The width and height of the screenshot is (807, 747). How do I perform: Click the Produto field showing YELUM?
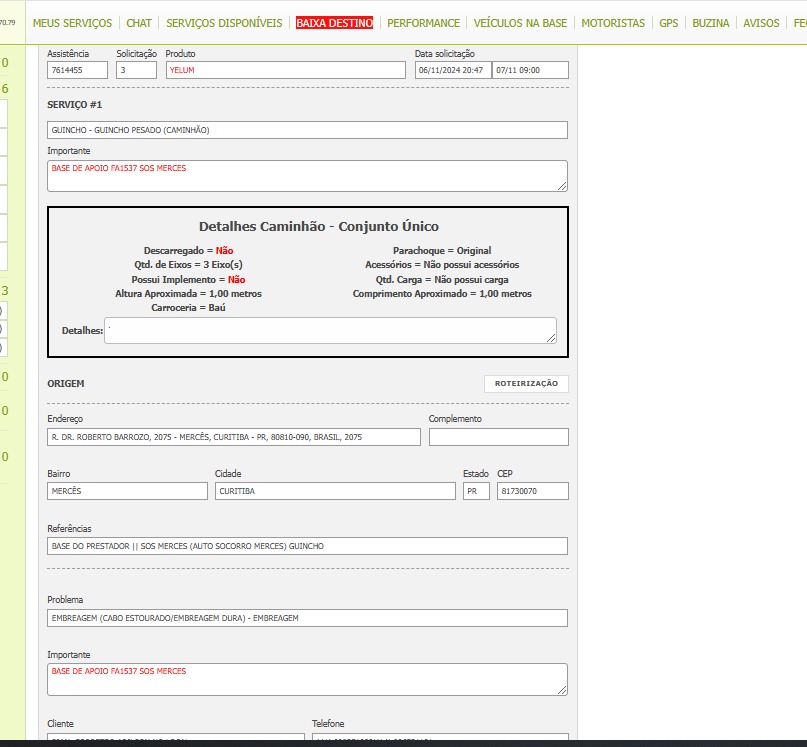click(285, 71)
